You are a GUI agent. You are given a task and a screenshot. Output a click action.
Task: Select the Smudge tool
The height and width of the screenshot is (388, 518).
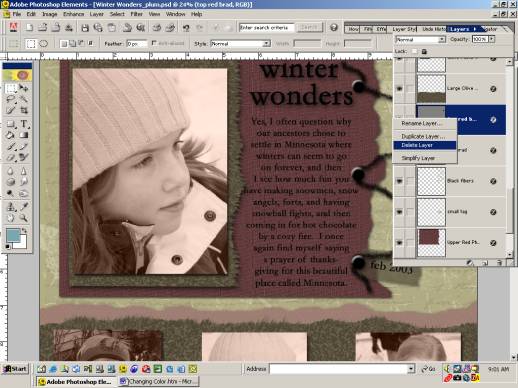tap(24, 182)
